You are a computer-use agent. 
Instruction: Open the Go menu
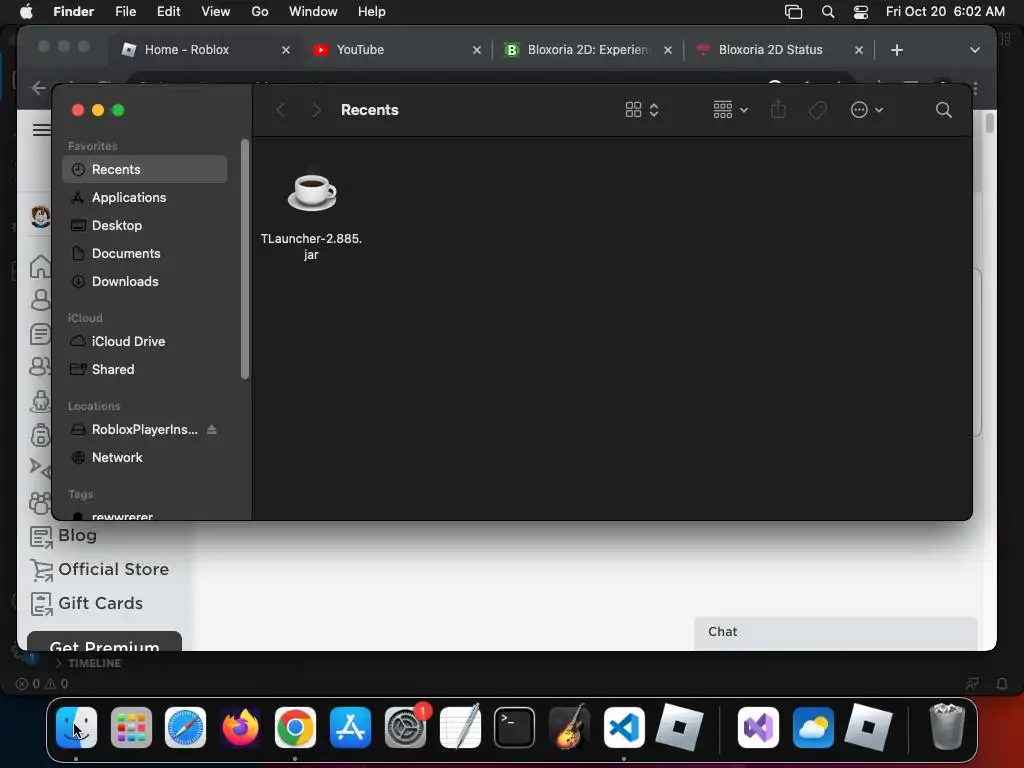point(260,12)
